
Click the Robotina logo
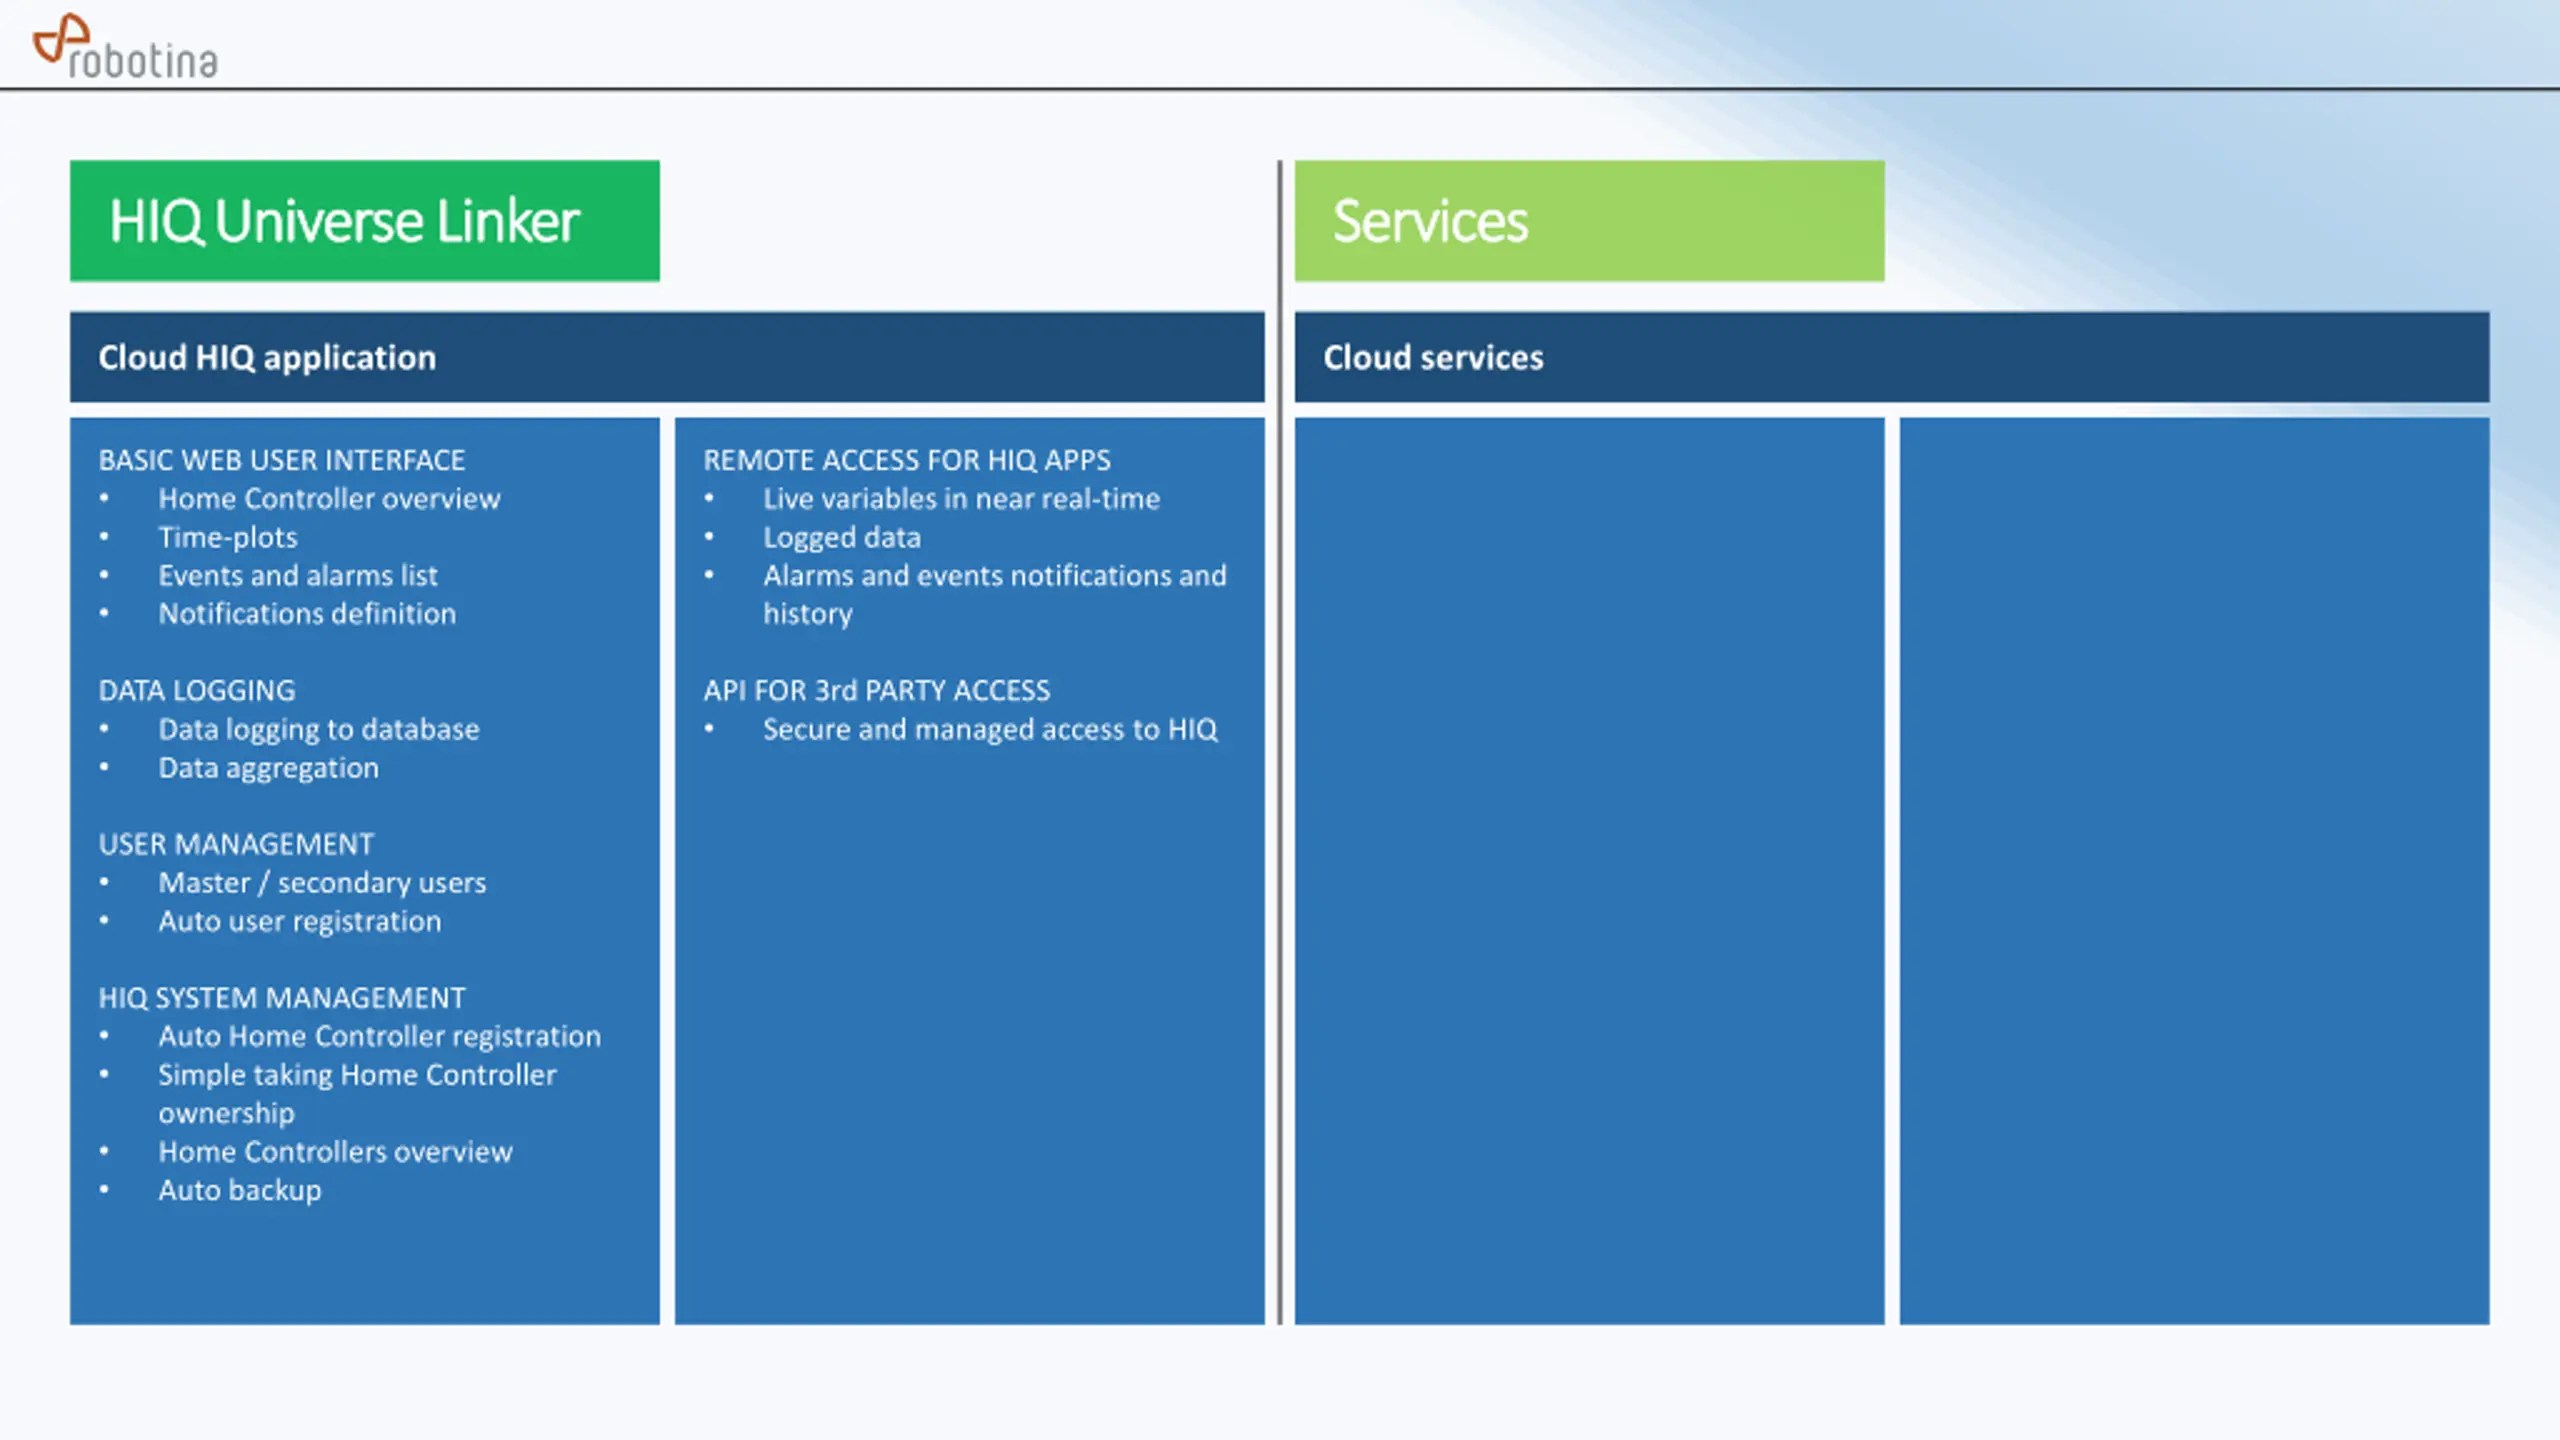[x=126, y=47]
